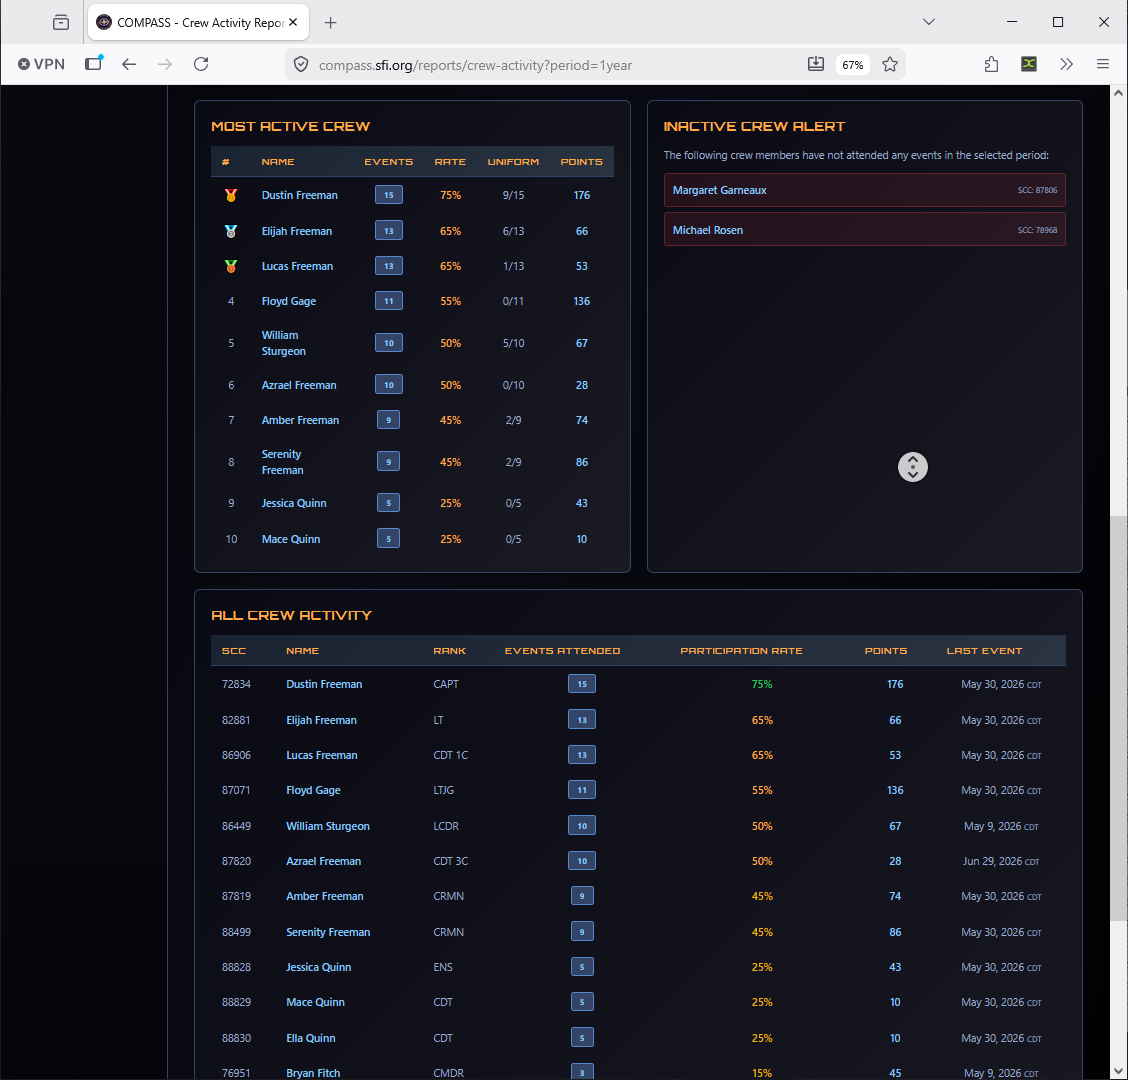Open Bryan Fitch in All Crew Activity

coord(313,1073)
